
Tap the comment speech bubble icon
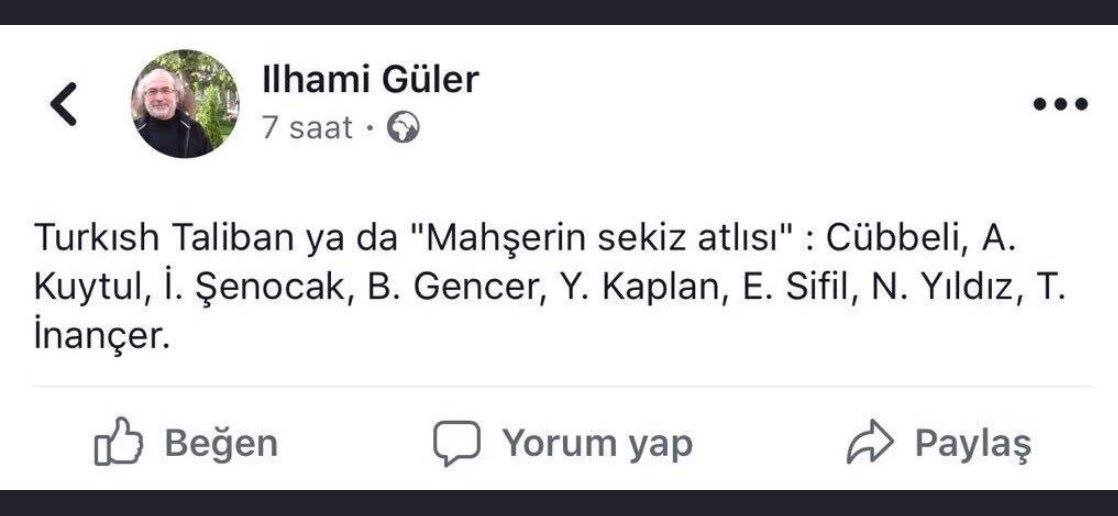(x=456, y=443)
